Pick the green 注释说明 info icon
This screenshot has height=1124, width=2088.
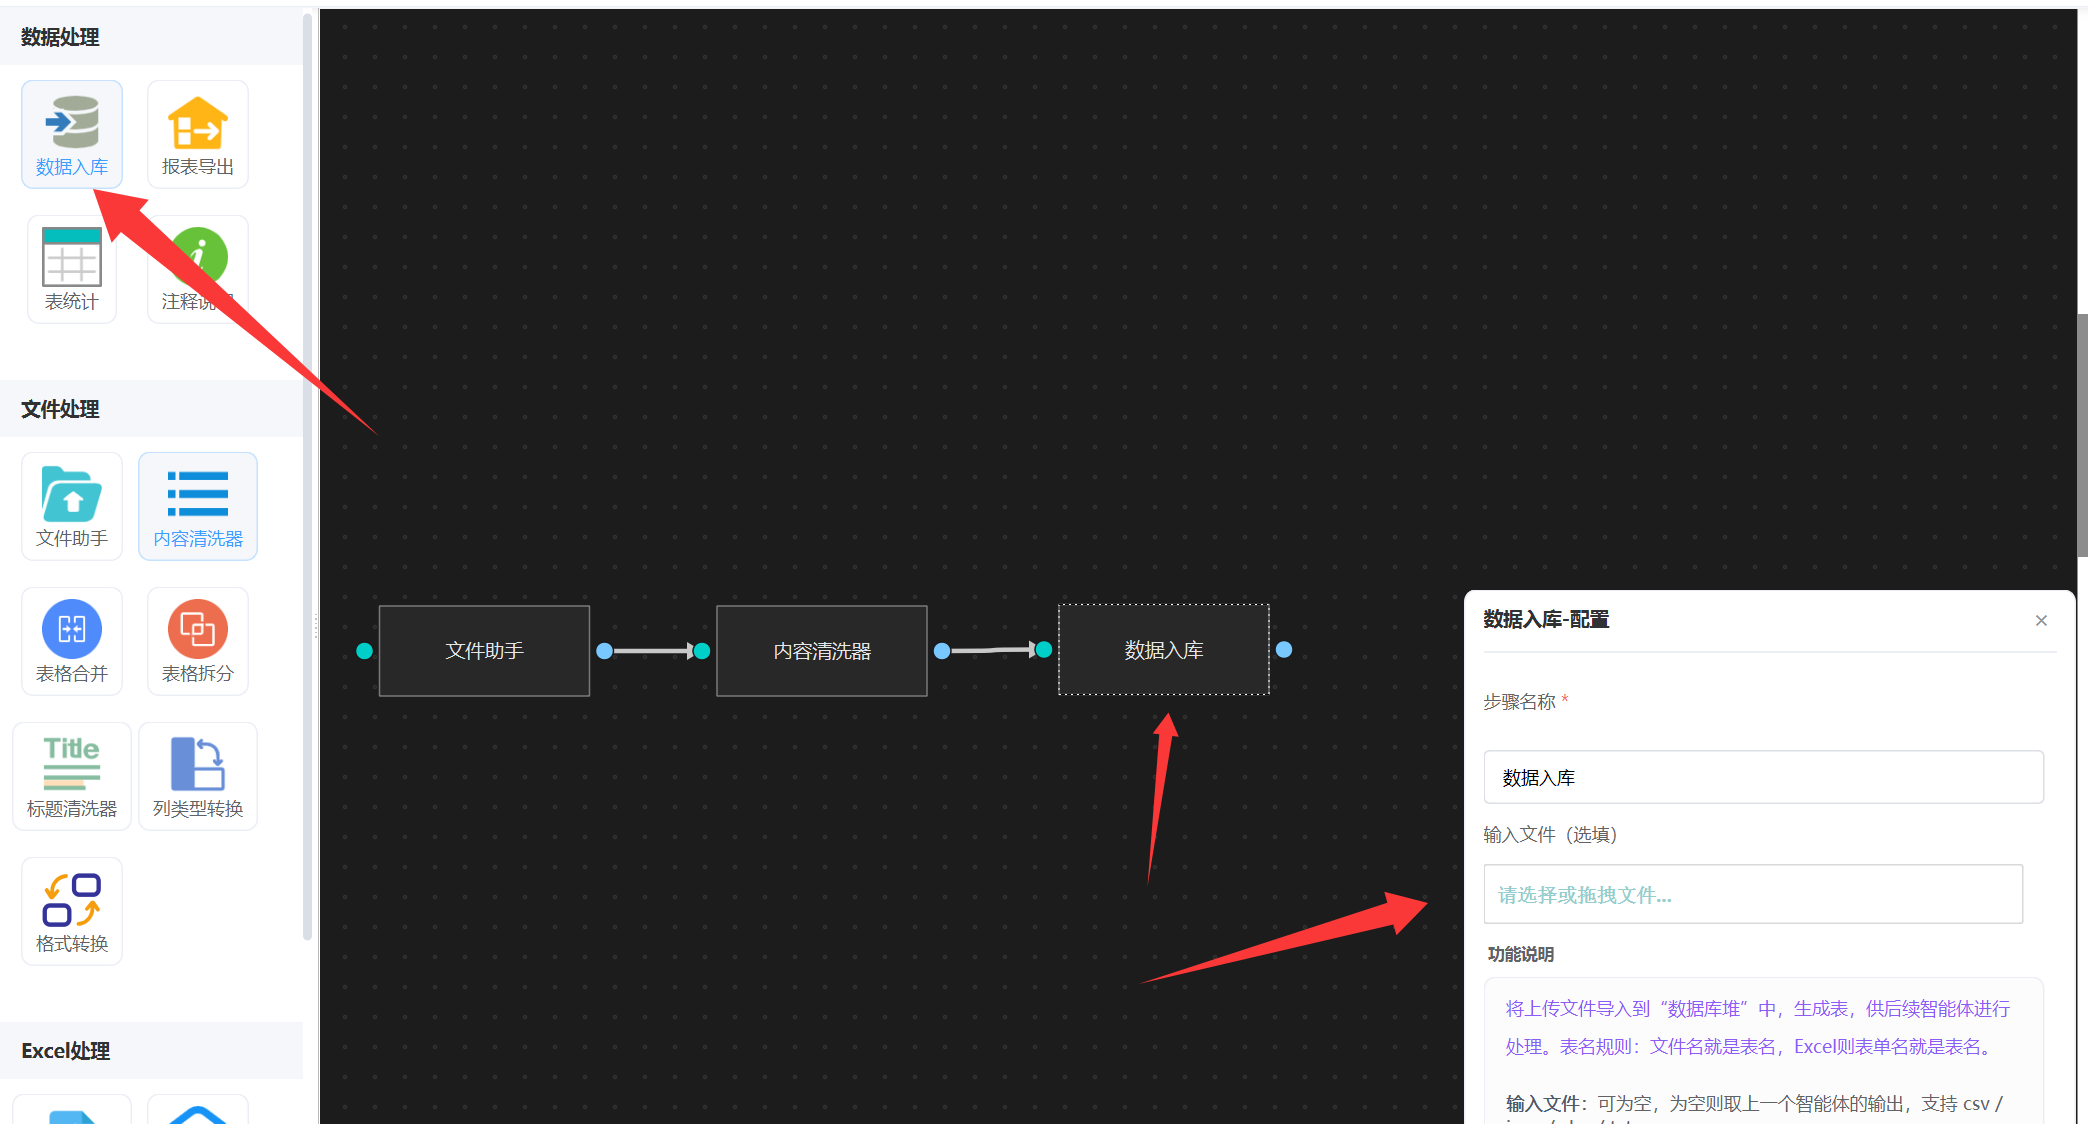click(199, 256)
